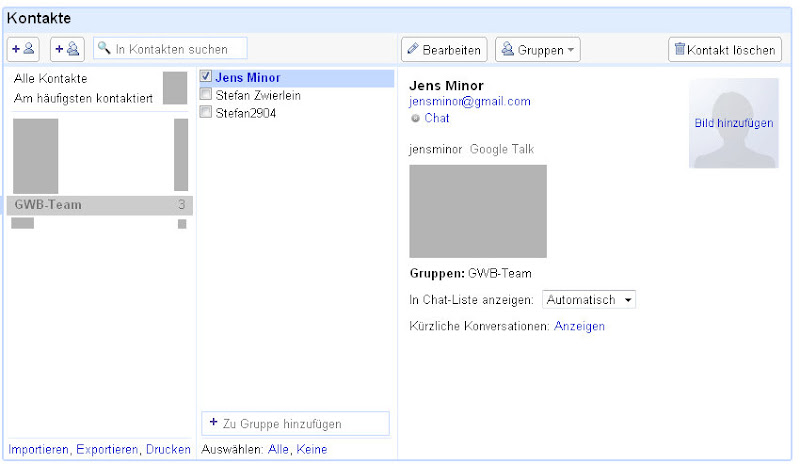800x464 pixels.
Task: Click the add new contact icon button
Action: (23, 49)
